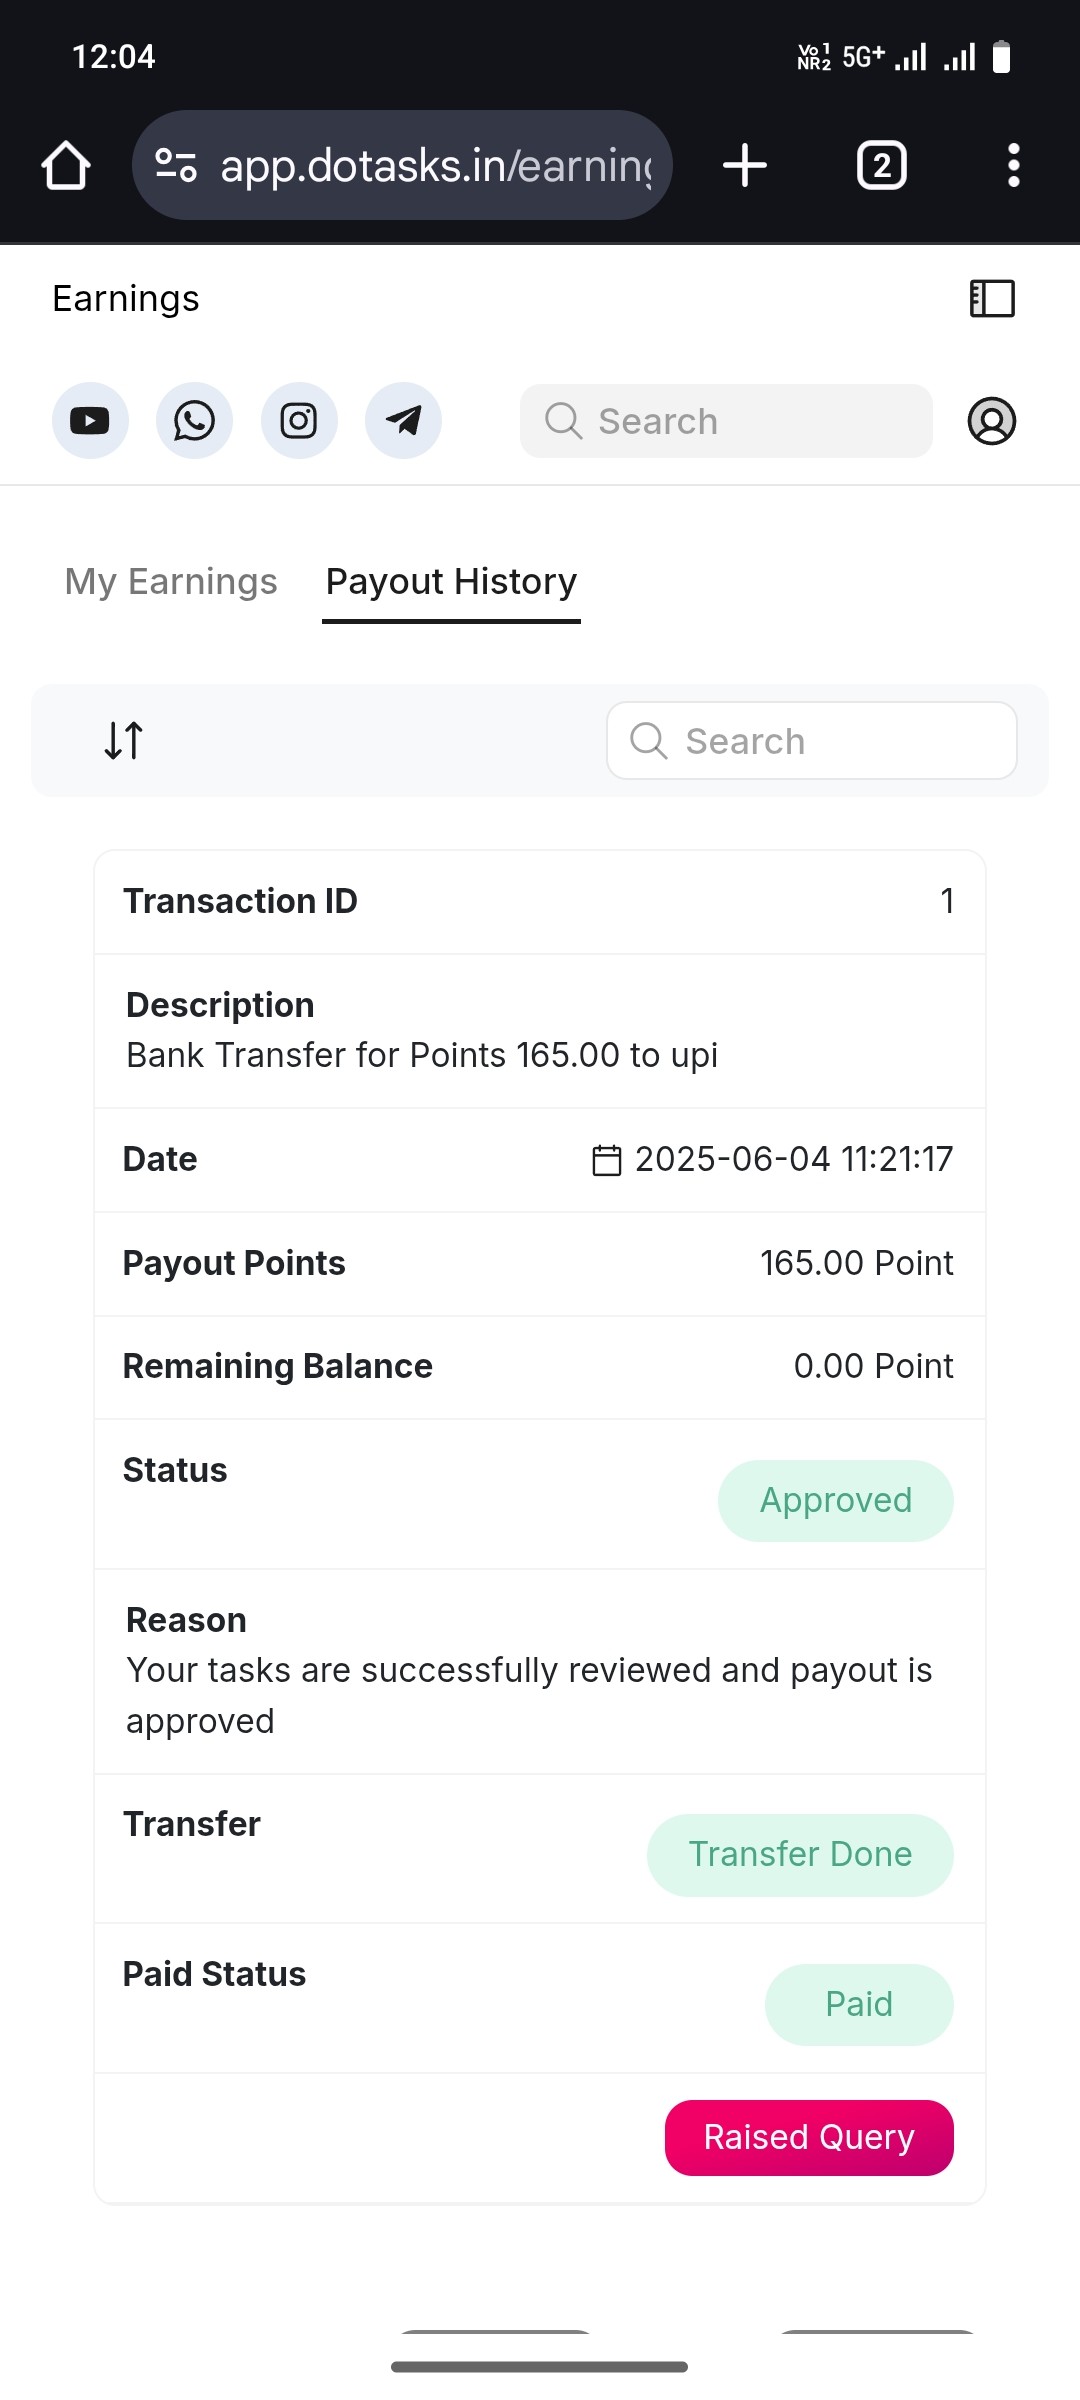Toggle the sidebar panel icon
Screen dimensions: 1080x2400
click(x=992, y=299)
